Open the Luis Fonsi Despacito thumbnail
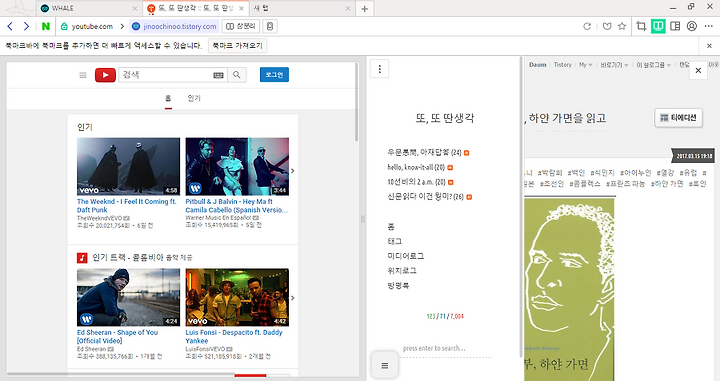The height and width of the screenshot is (381, 720). [x=237, y=297]
